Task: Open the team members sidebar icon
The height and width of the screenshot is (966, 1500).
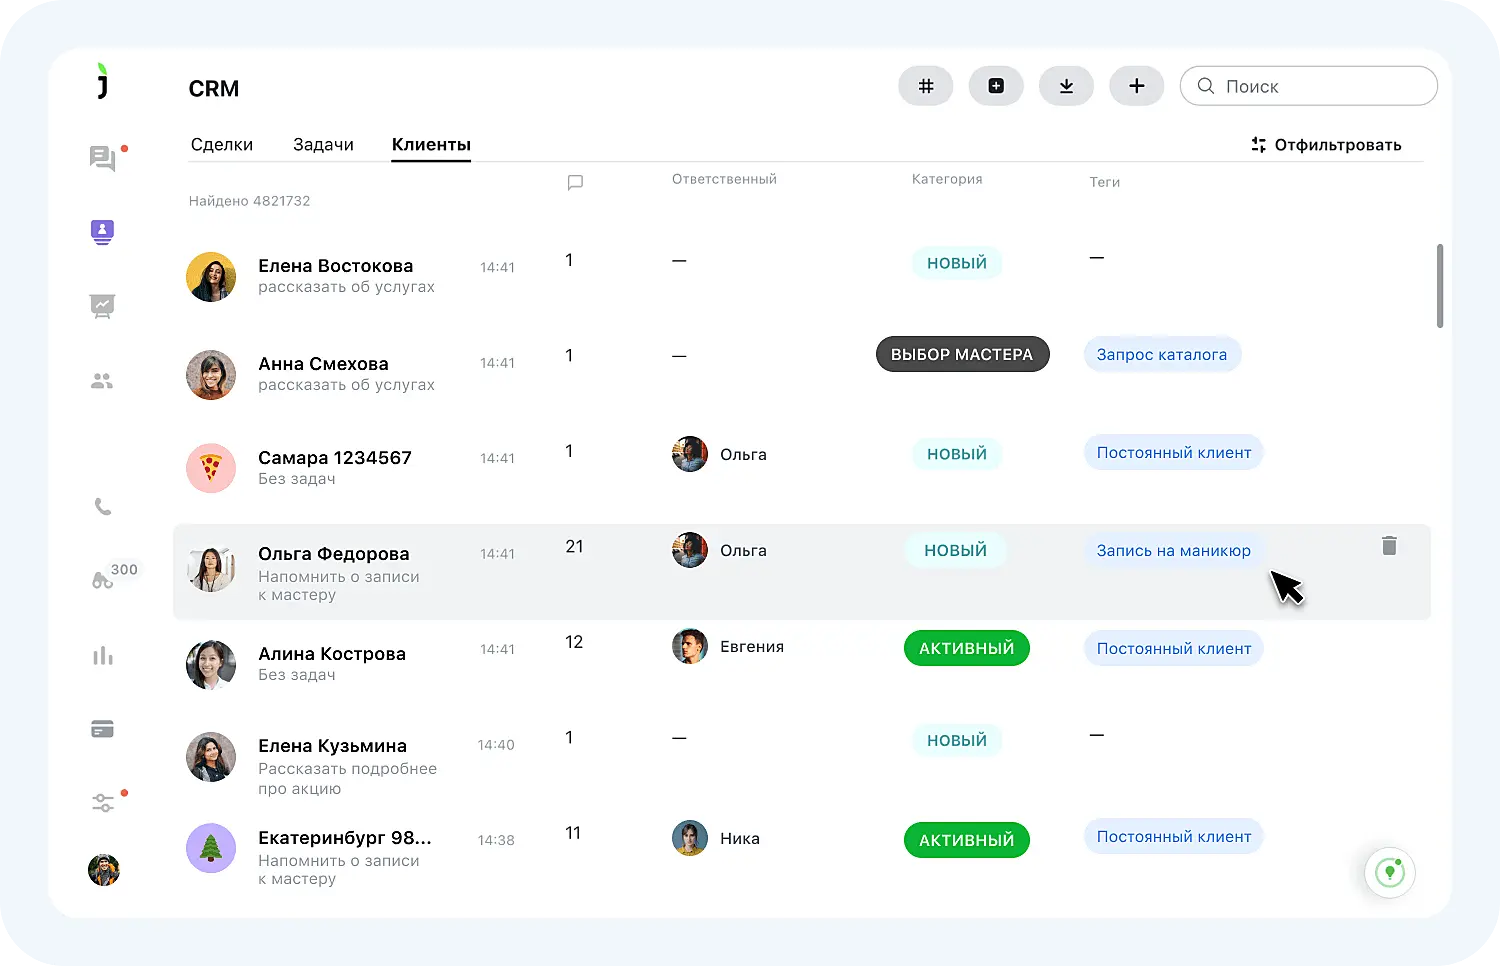Action: click(102, 381)
